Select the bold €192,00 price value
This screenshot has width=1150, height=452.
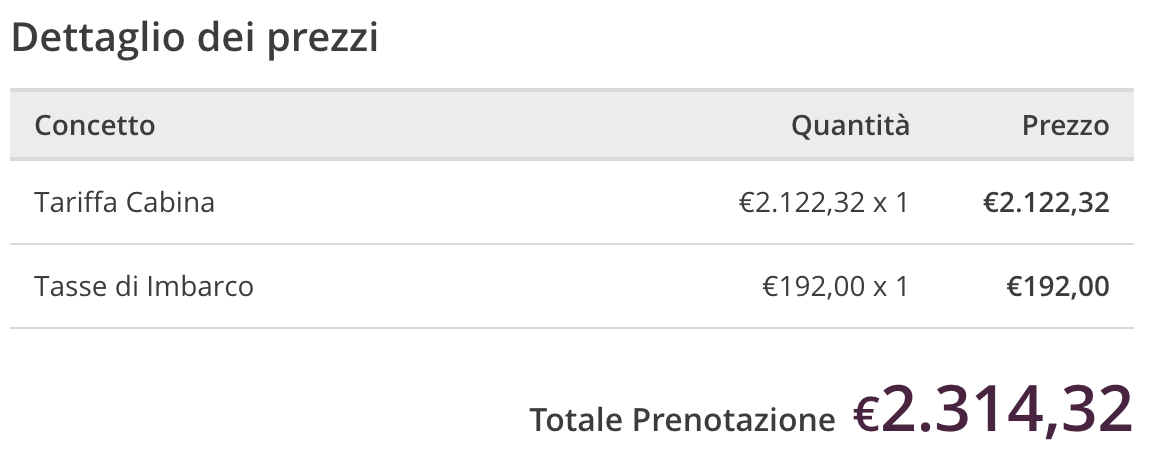tap(1058, 287)
